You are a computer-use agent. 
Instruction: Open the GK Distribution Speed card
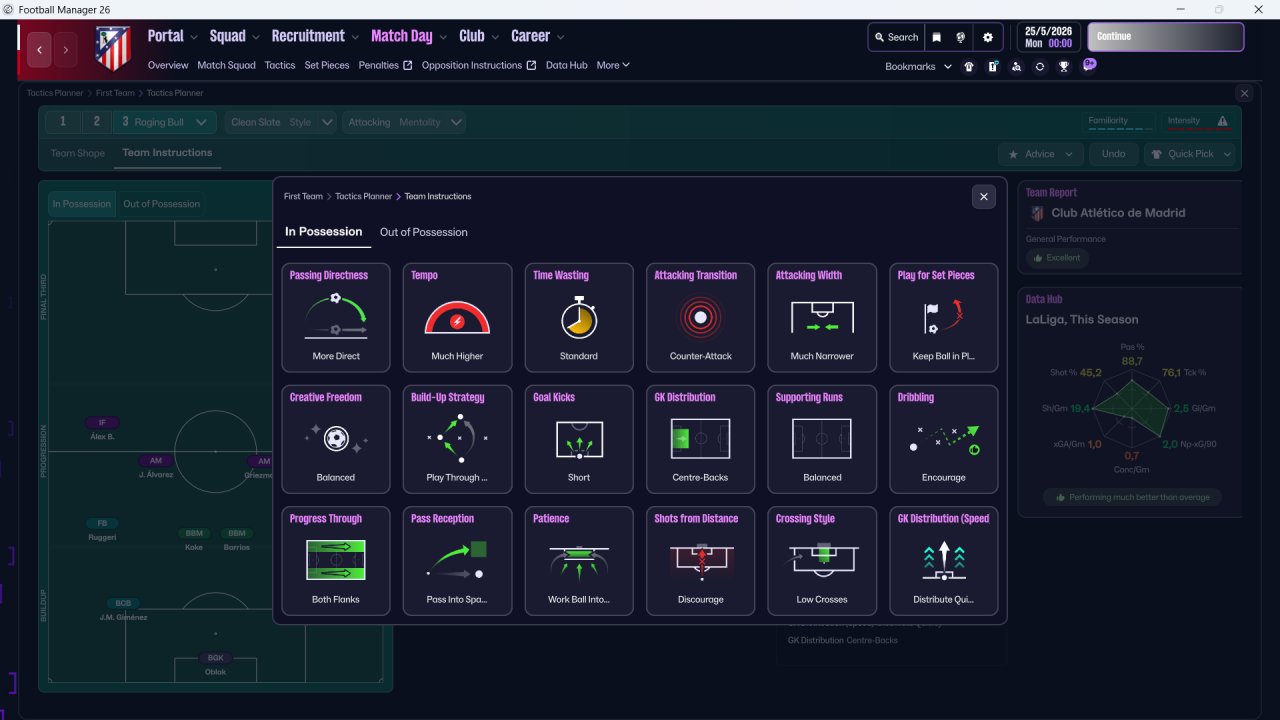[x=943, y=561]
